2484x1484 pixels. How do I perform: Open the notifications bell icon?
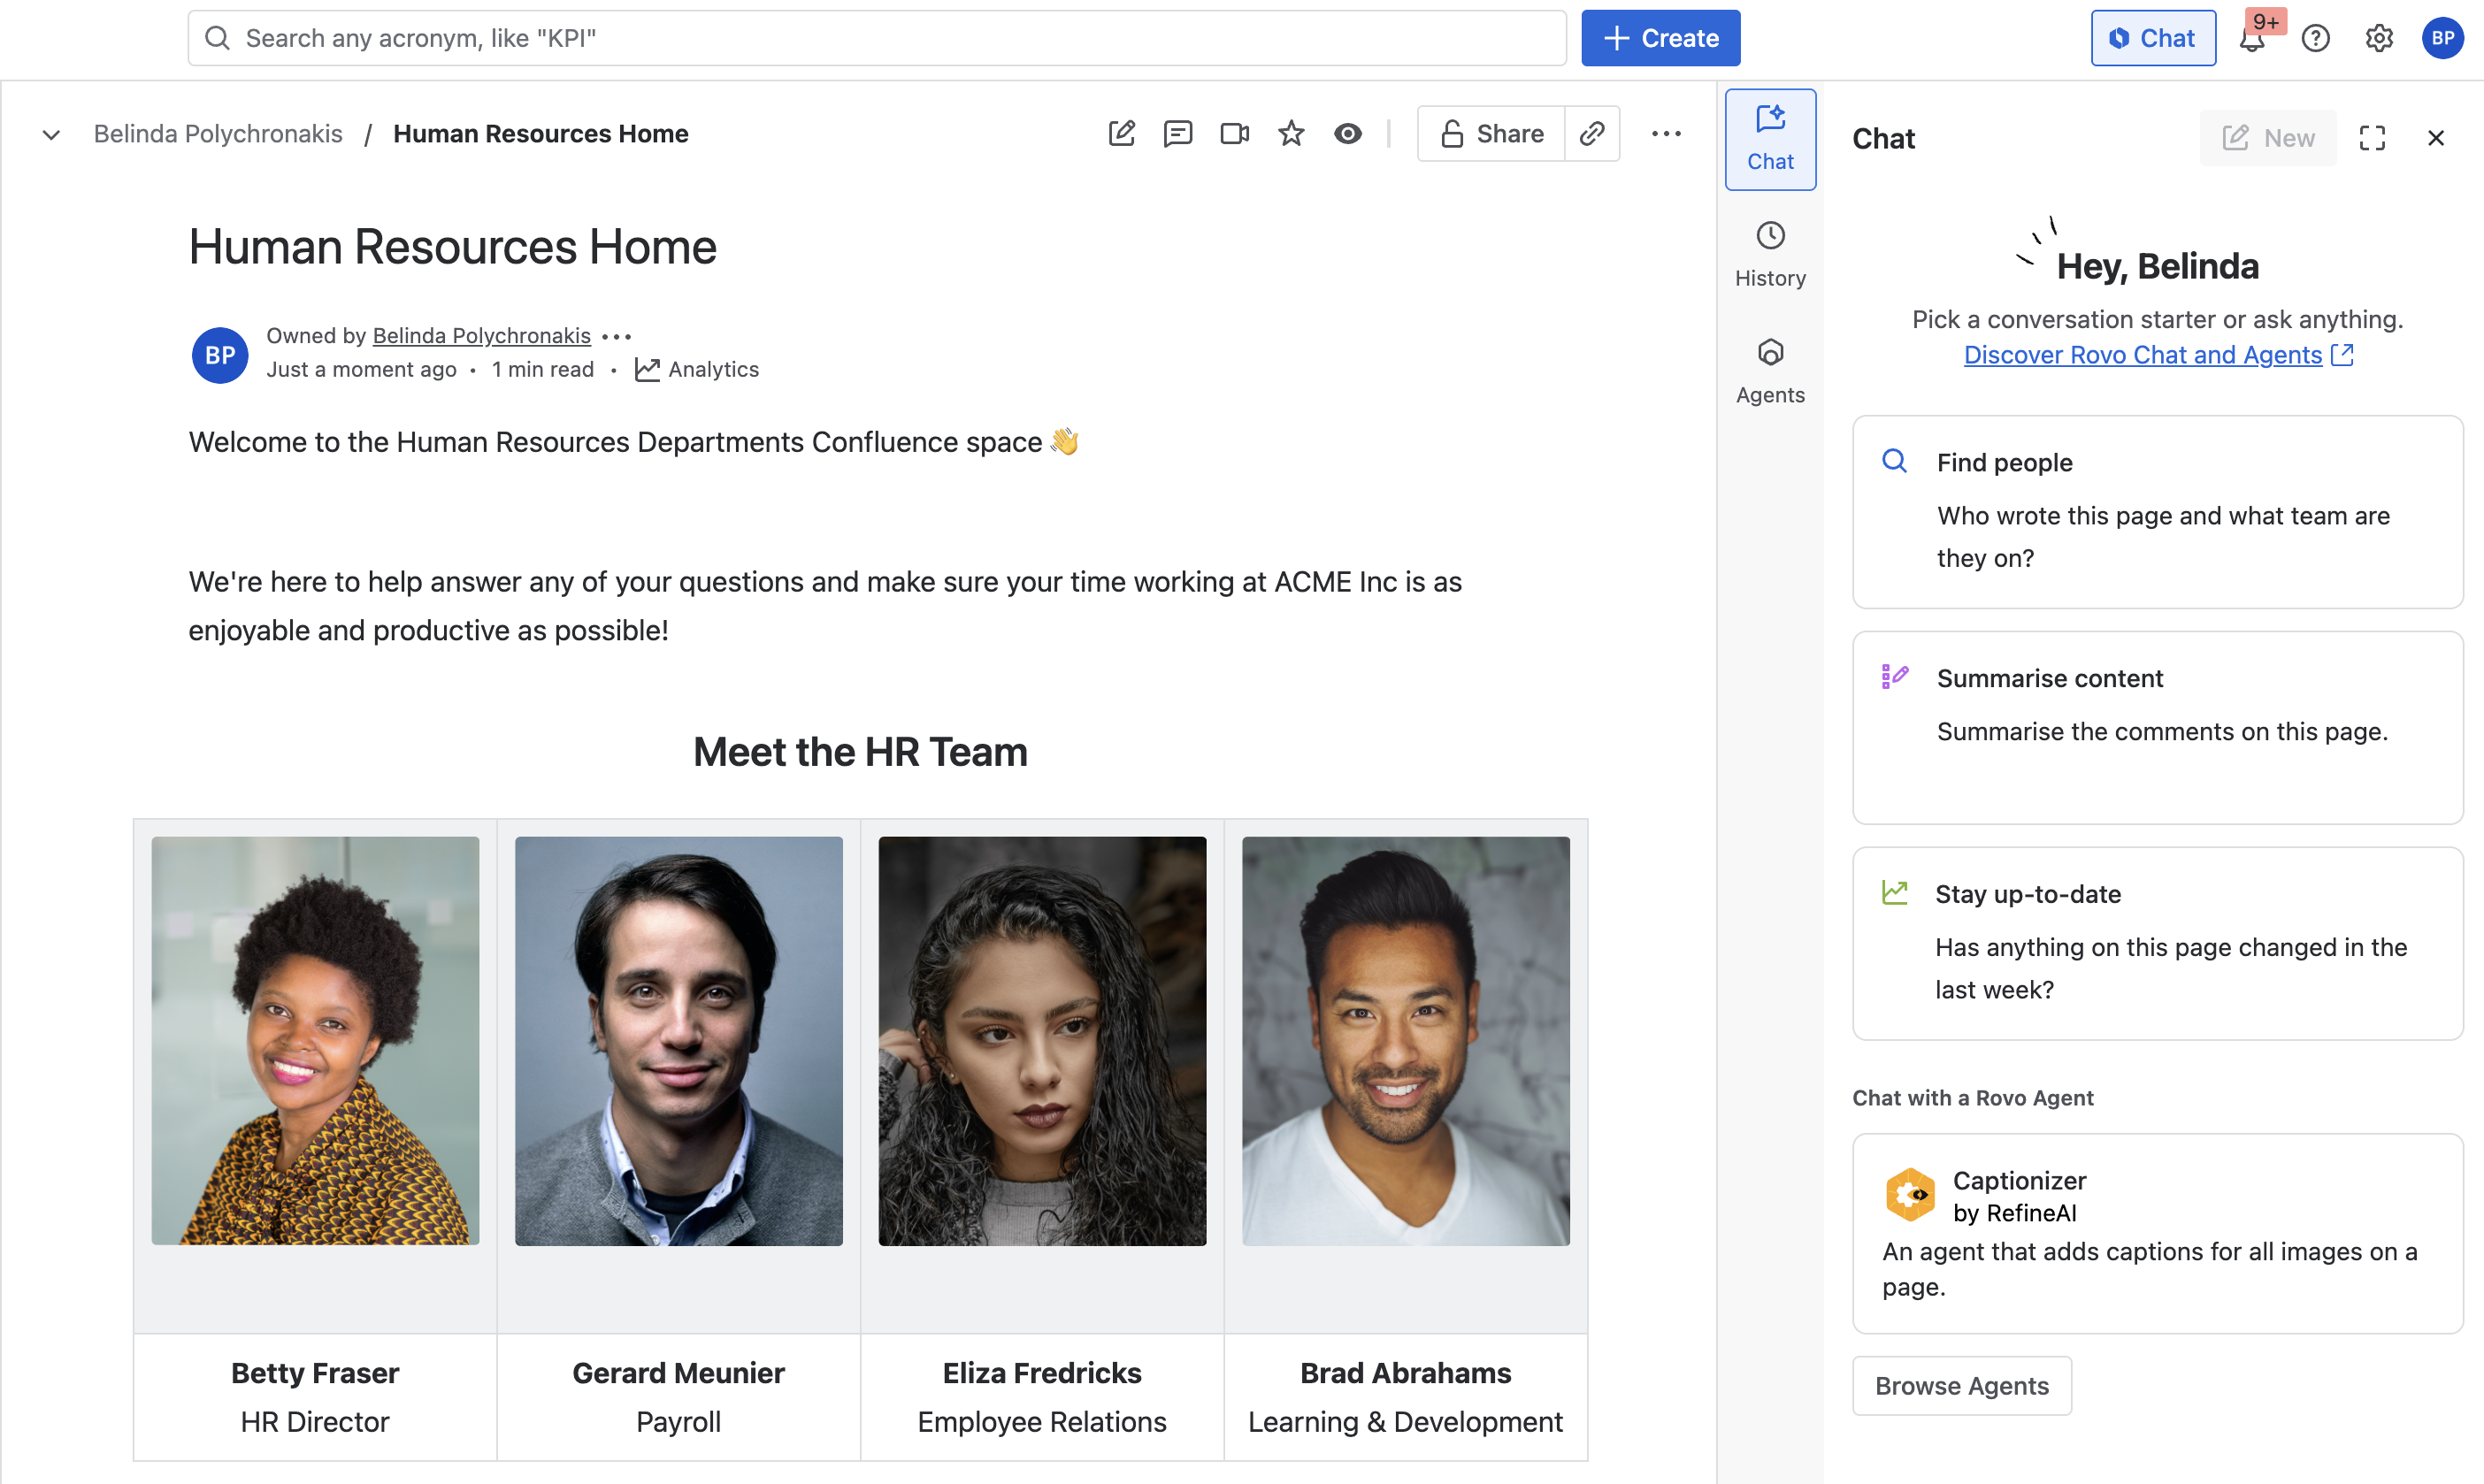coord(2251,39)
